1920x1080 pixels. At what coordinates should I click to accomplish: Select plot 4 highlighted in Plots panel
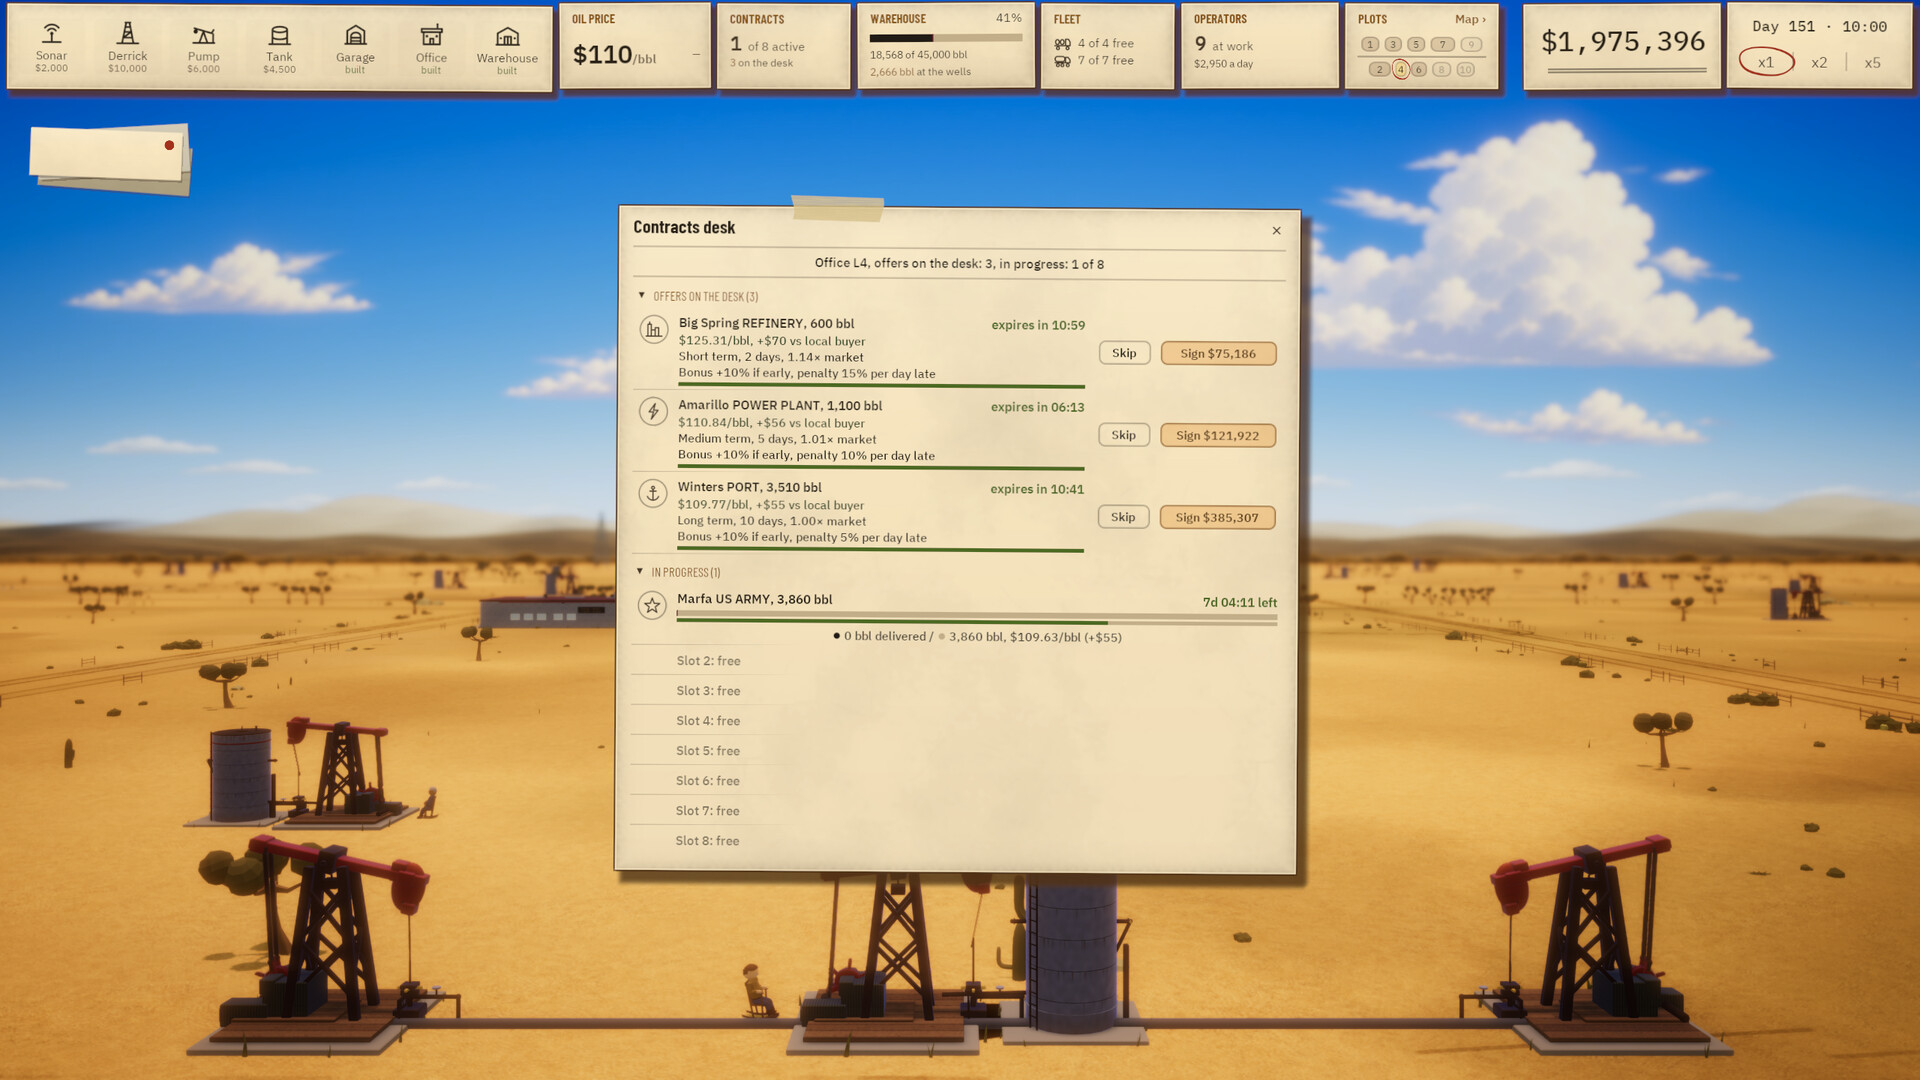point(1401,69)
